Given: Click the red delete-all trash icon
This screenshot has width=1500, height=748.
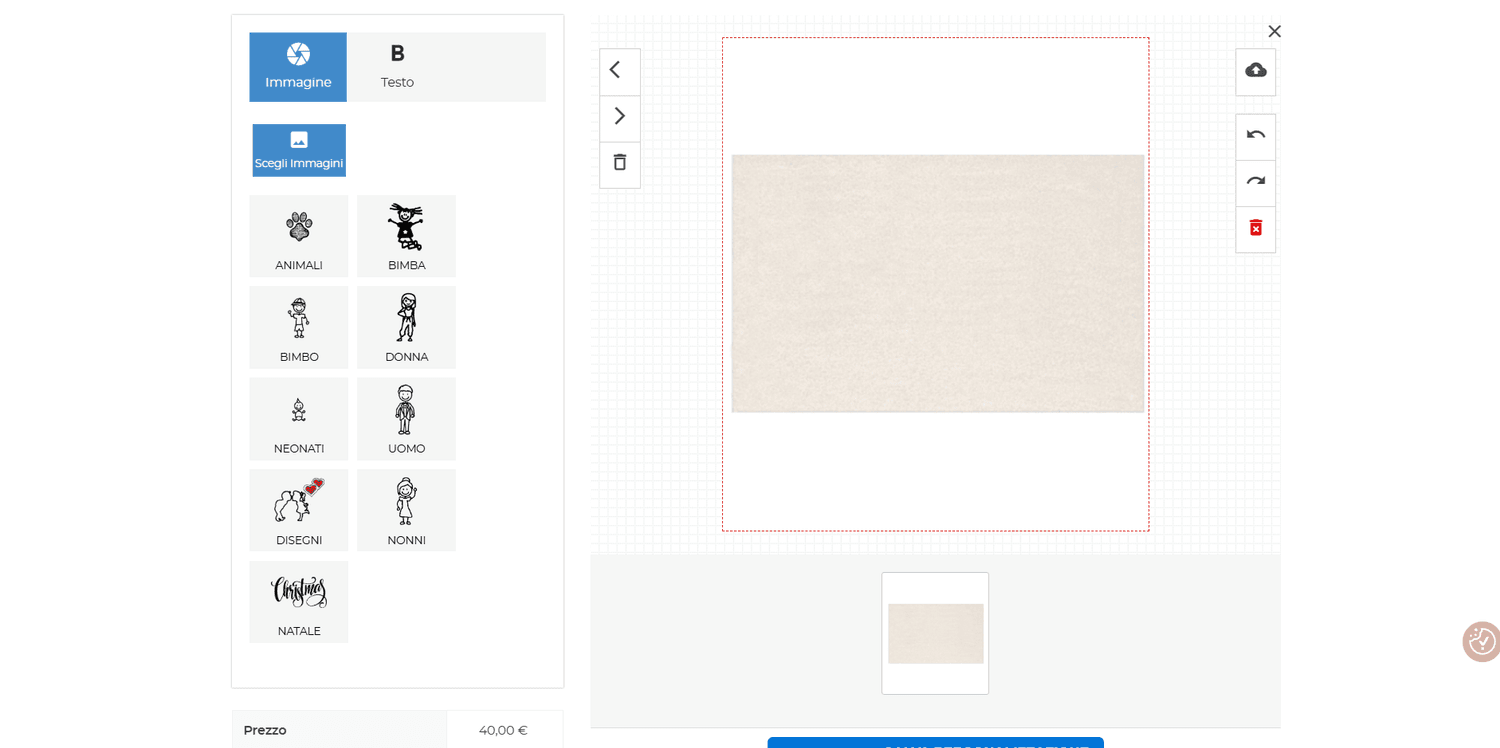Looking at the screenshot, I should click(1255, 229).
